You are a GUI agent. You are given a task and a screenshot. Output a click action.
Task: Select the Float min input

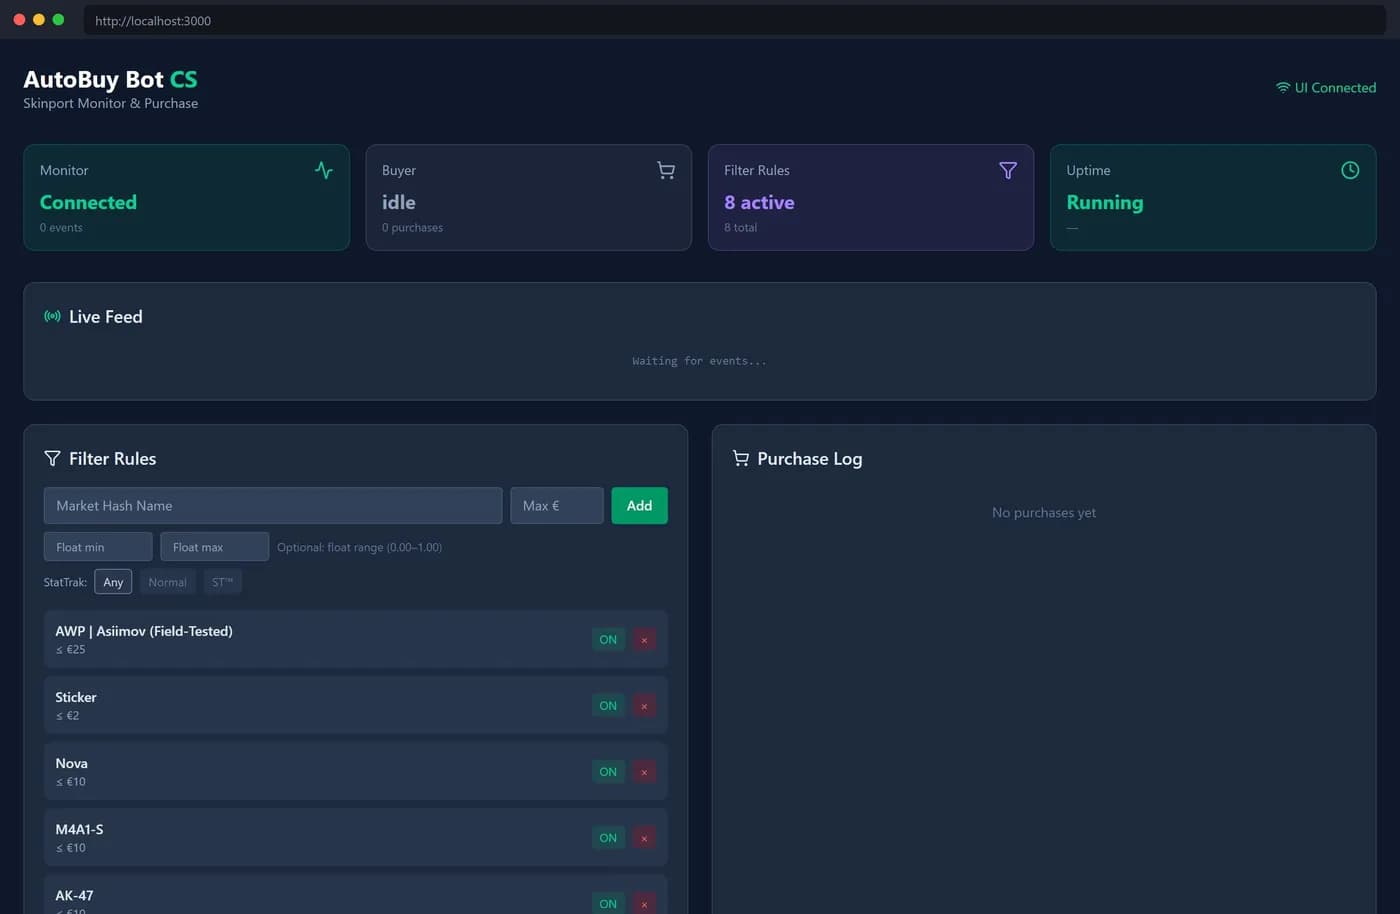click(x=98, y=547)
